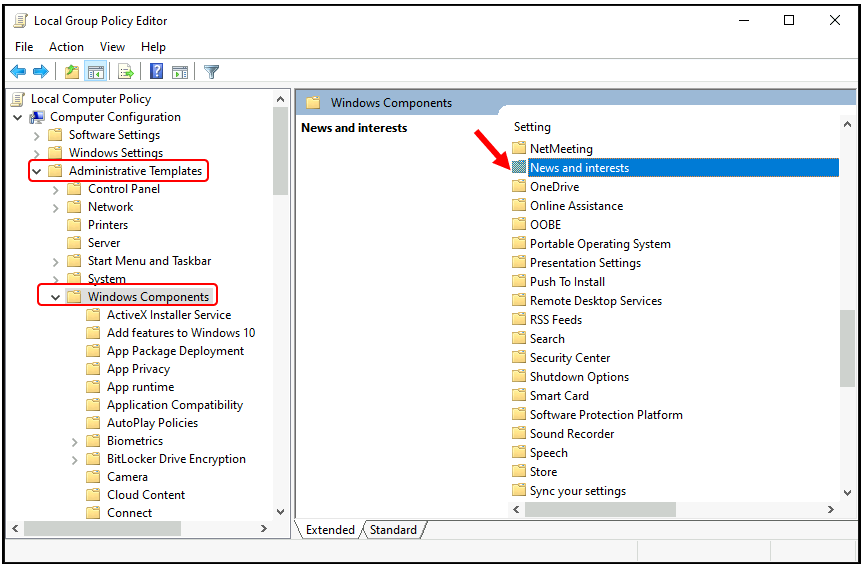Screen dimensions: 865x567
Task: Switch to the Standard tab
Action: pyautogui.click(x=393, y=529)
